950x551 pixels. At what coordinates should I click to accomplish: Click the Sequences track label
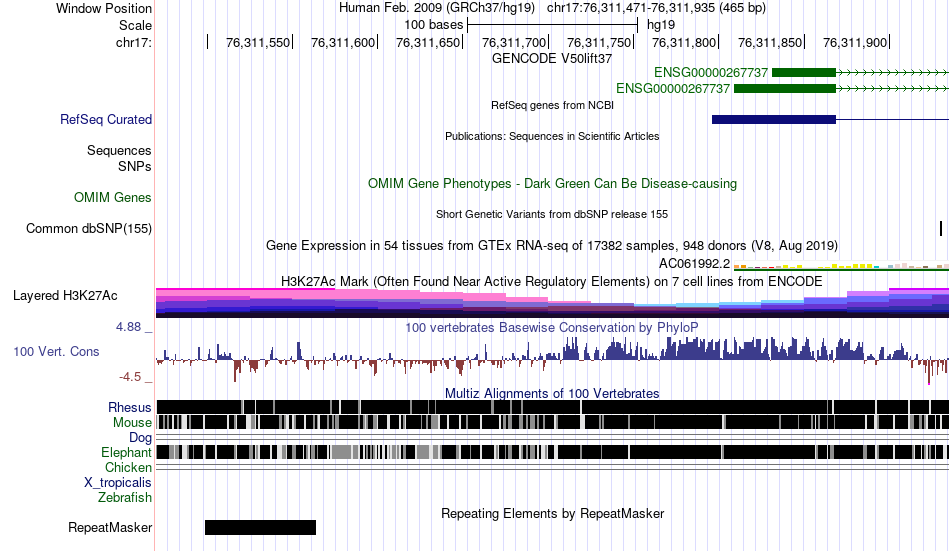point(119,150)
